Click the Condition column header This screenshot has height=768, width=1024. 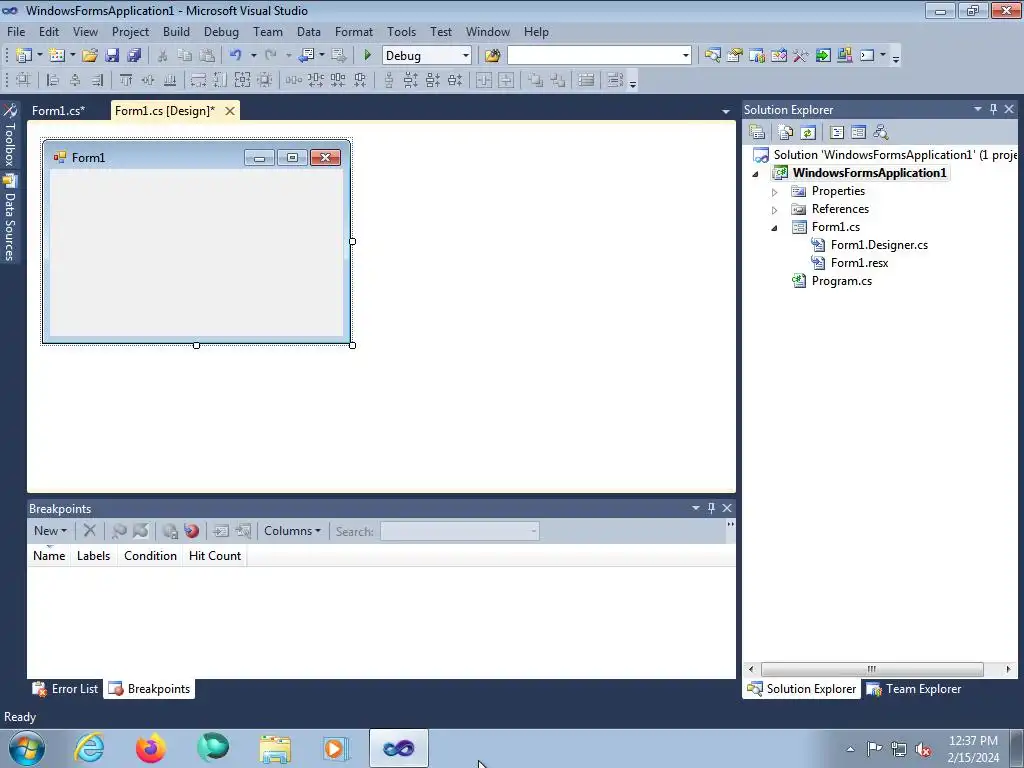150,556
